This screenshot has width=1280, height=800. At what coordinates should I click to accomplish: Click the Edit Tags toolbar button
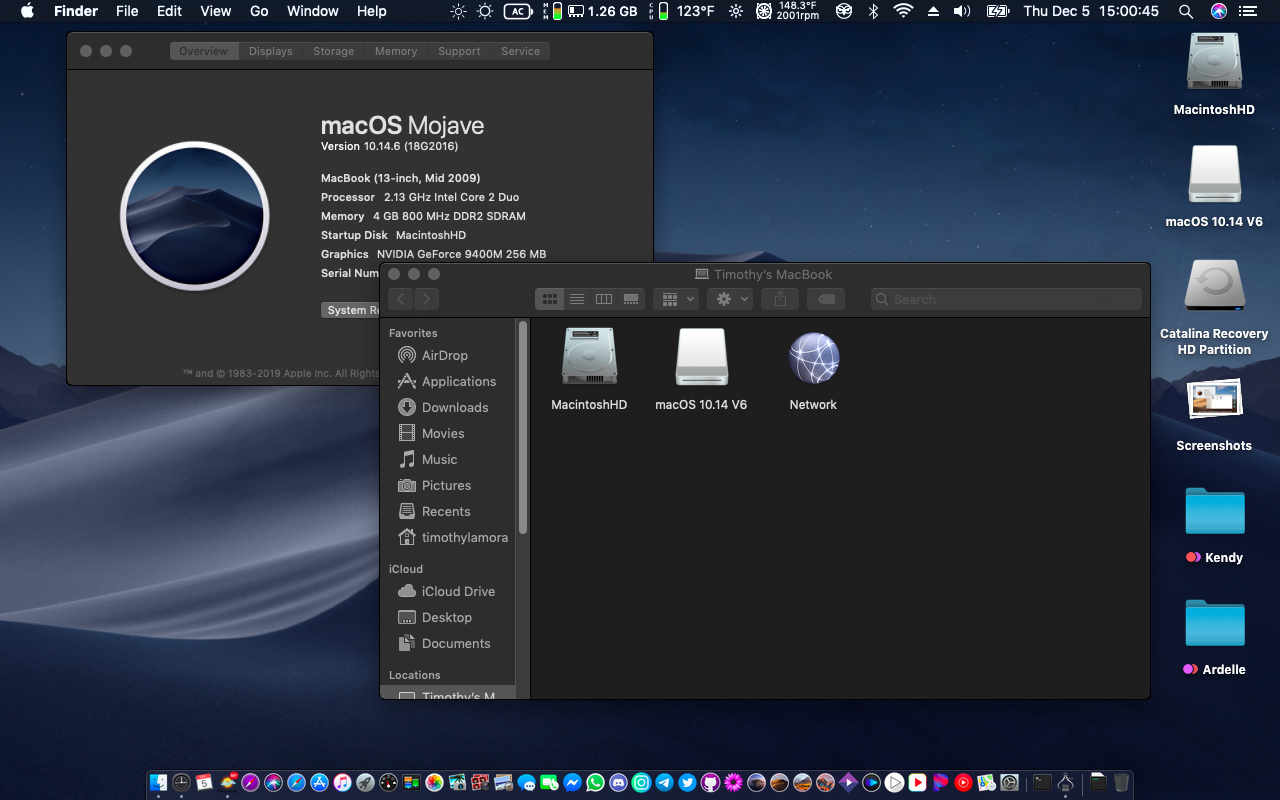coord(826,299)
